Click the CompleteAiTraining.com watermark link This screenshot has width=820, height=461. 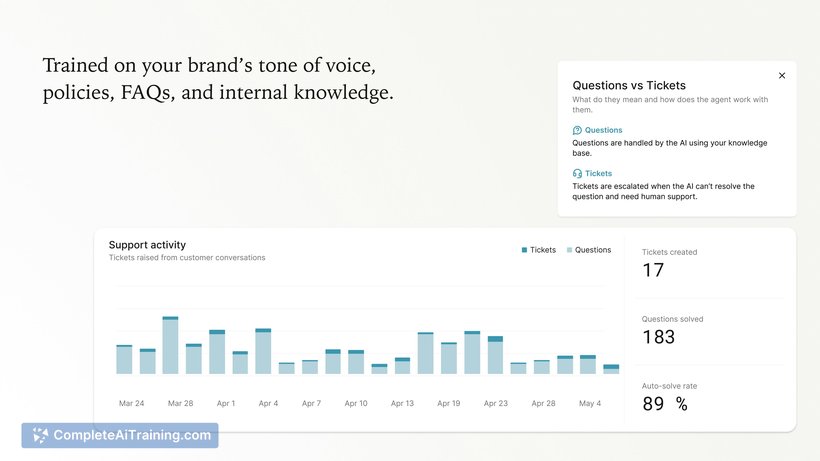tap(132, 435)
